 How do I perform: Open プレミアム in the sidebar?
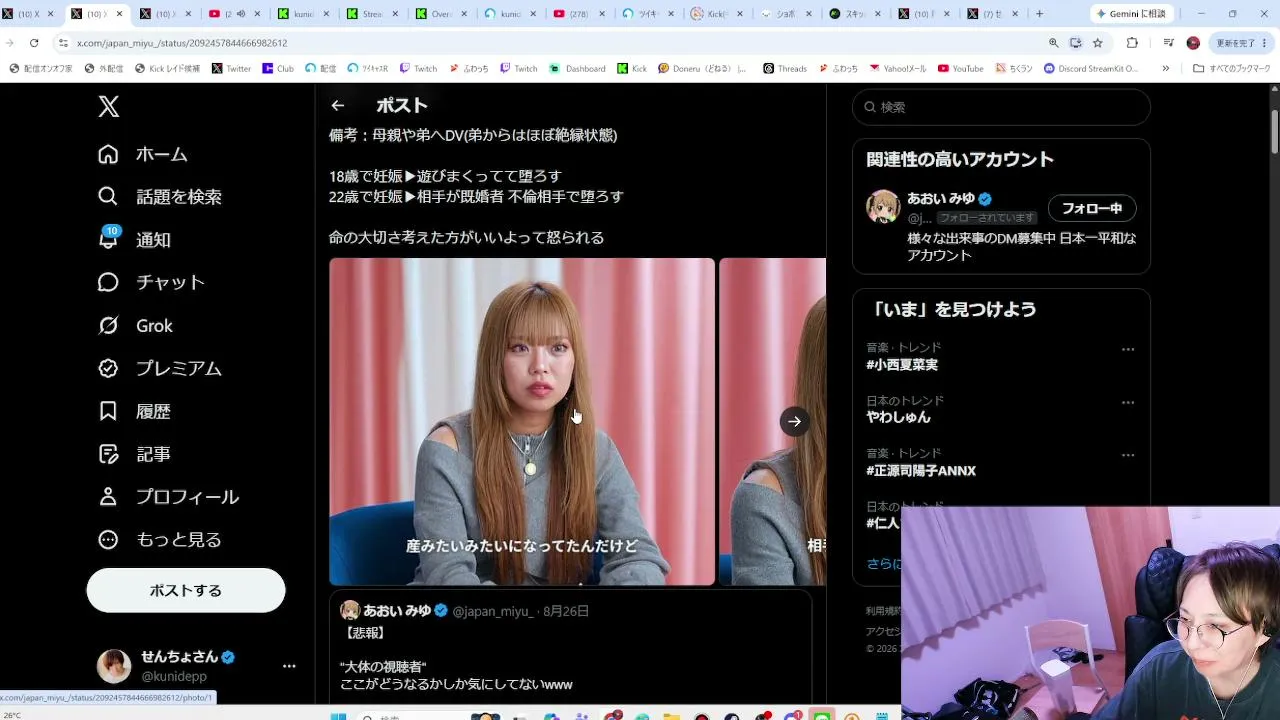click(160, 368)
